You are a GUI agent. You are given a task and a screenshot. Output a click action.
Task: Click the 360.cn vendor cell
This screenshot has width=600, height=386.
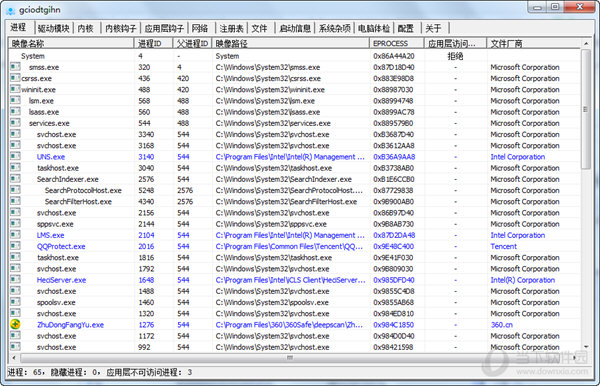[501, 325]
